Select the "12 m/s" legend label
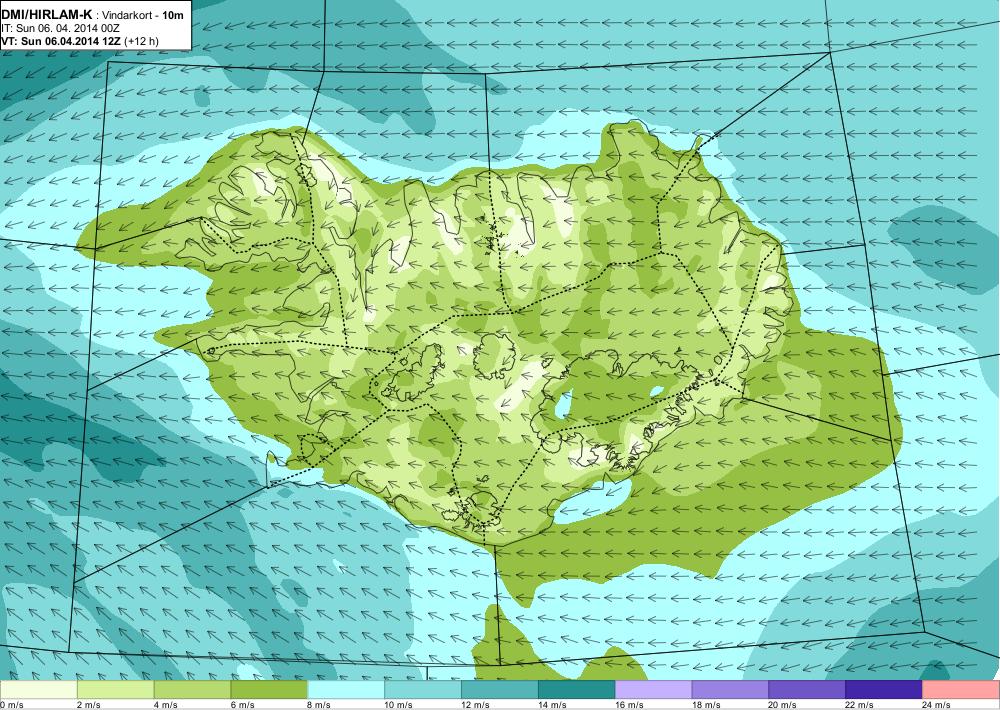Screen dimensions: 1000x710 pyautogui.click(x=475, y=705)
